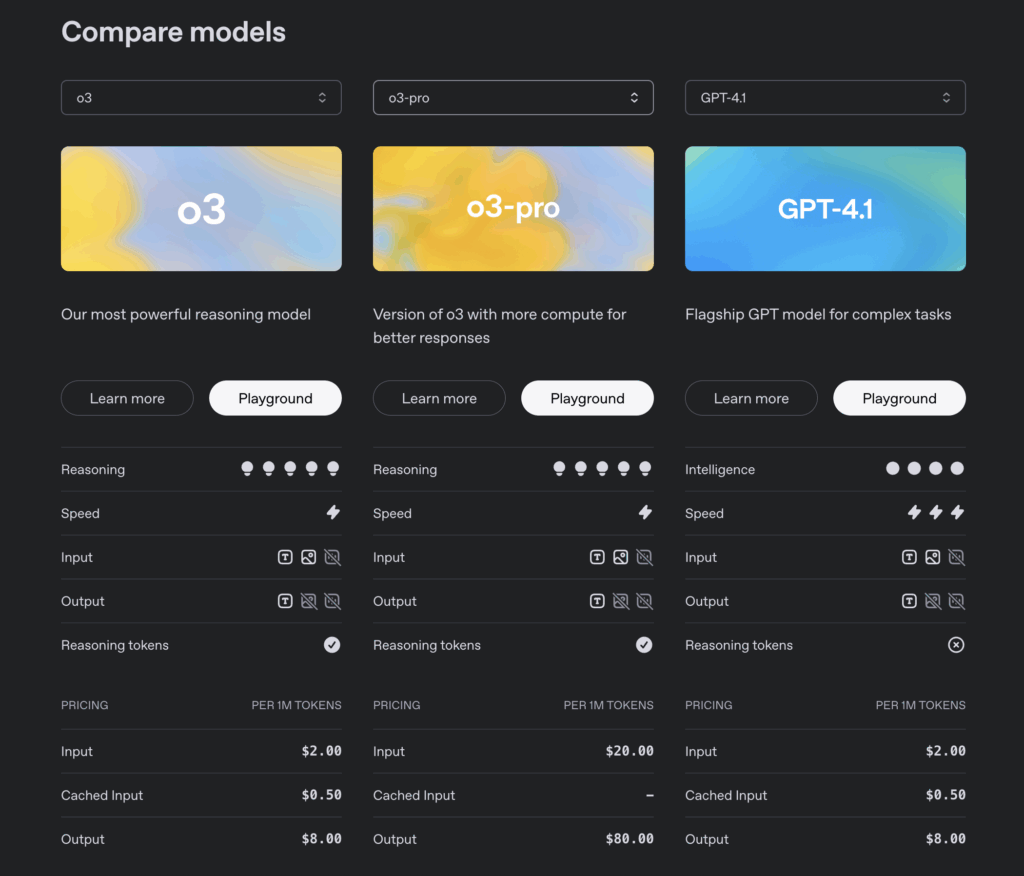Open the o3 model selector dropdown
The width and height of the screenshot is (1024, 876).
coord(201,98)
